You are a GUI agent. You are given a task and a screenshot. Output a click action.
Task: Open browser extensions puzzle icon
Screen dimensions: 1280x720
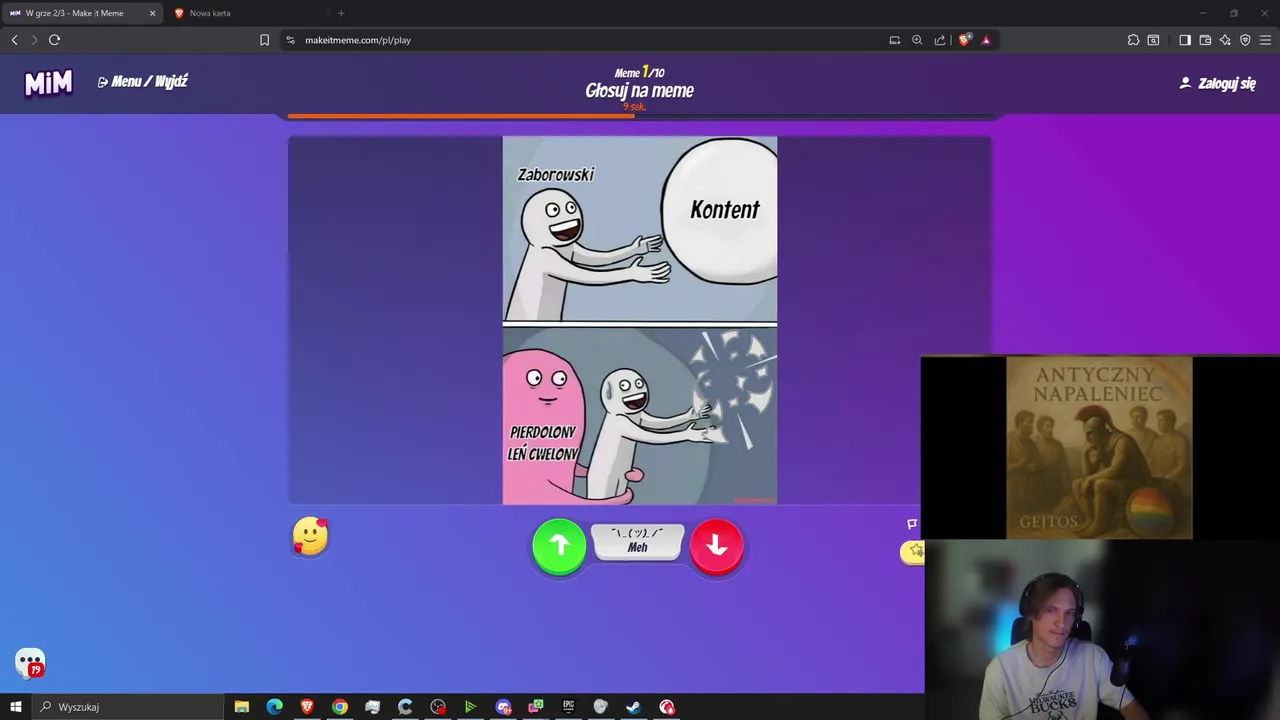pyautogui.click(x=1133, y=40)
